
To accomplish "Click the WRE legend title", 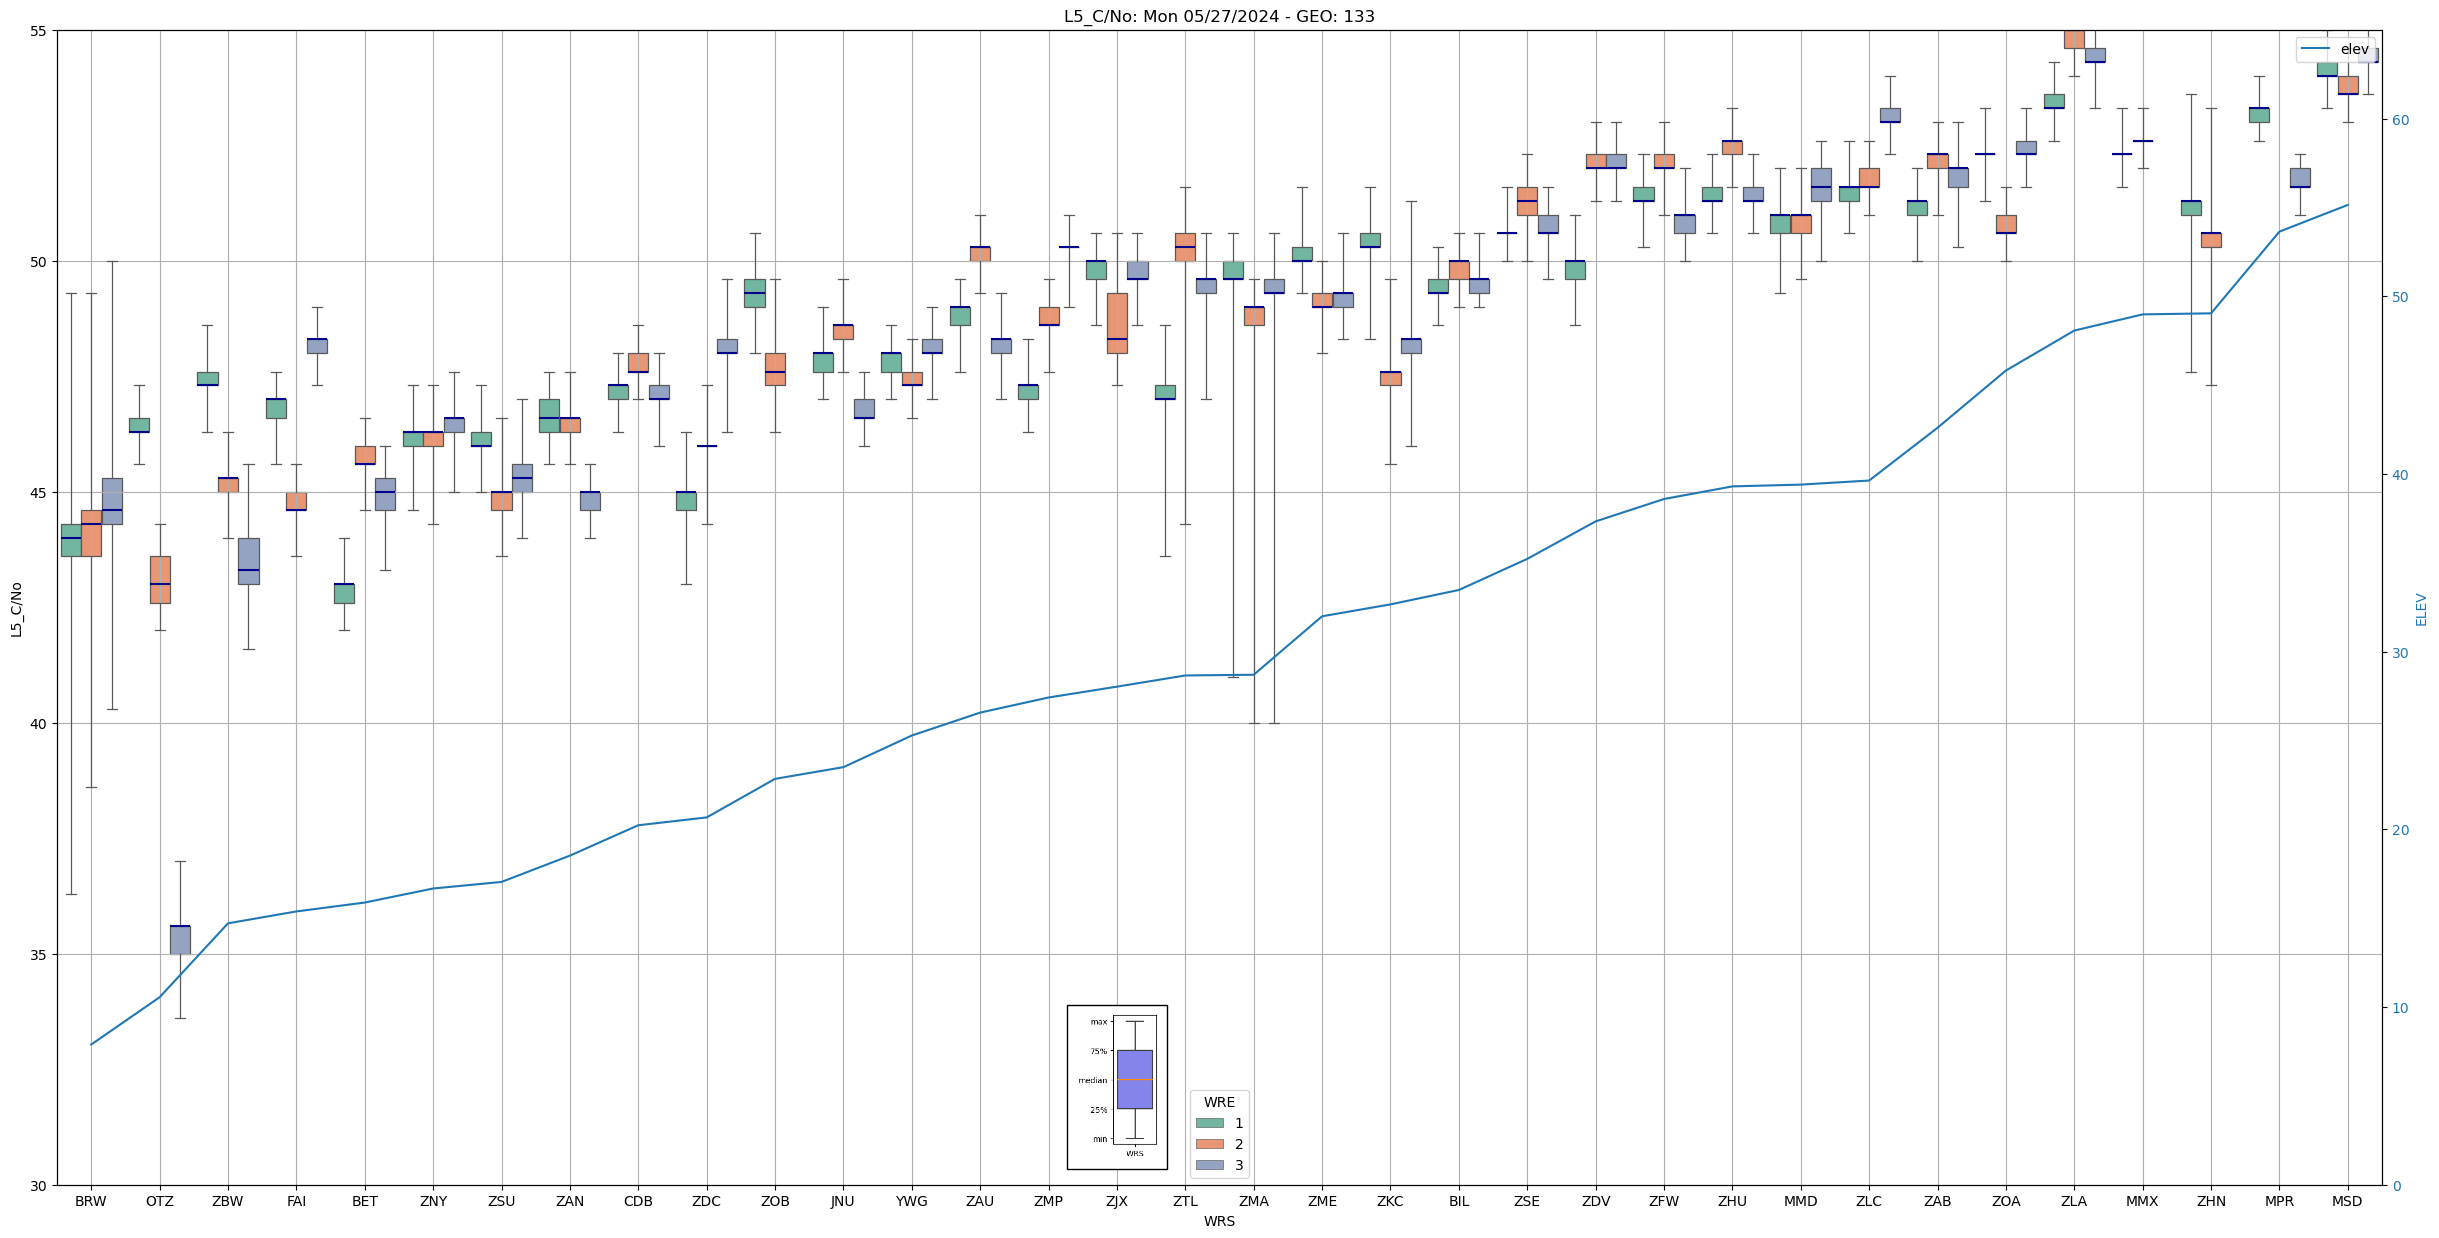I will click(1219, 1102).
